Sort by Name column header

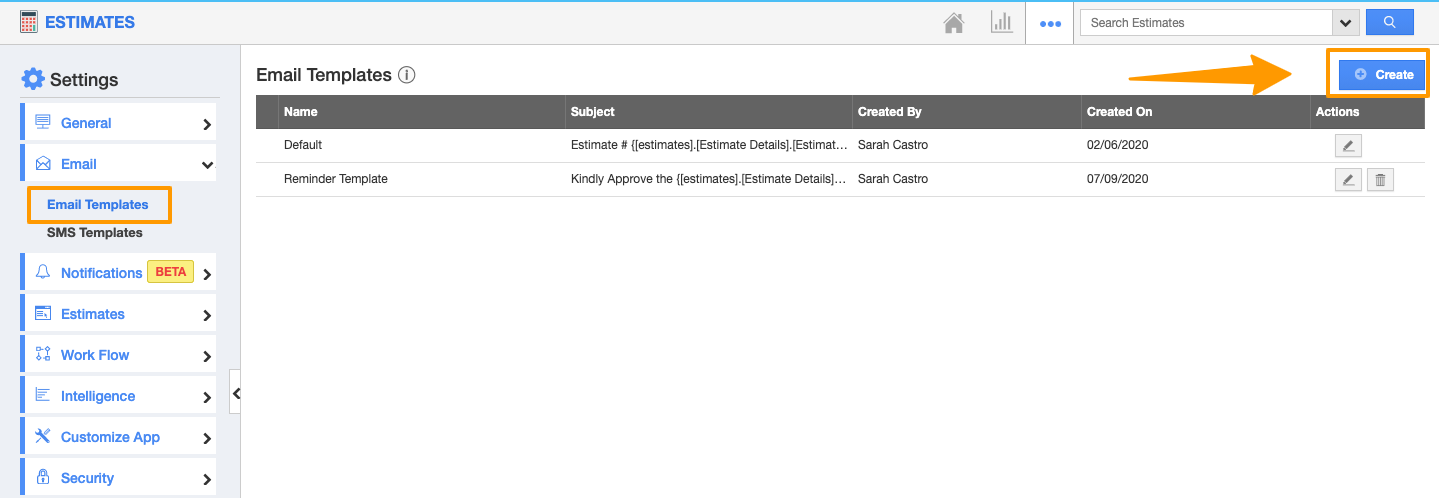pyautogui.click(x=301, y=112)
